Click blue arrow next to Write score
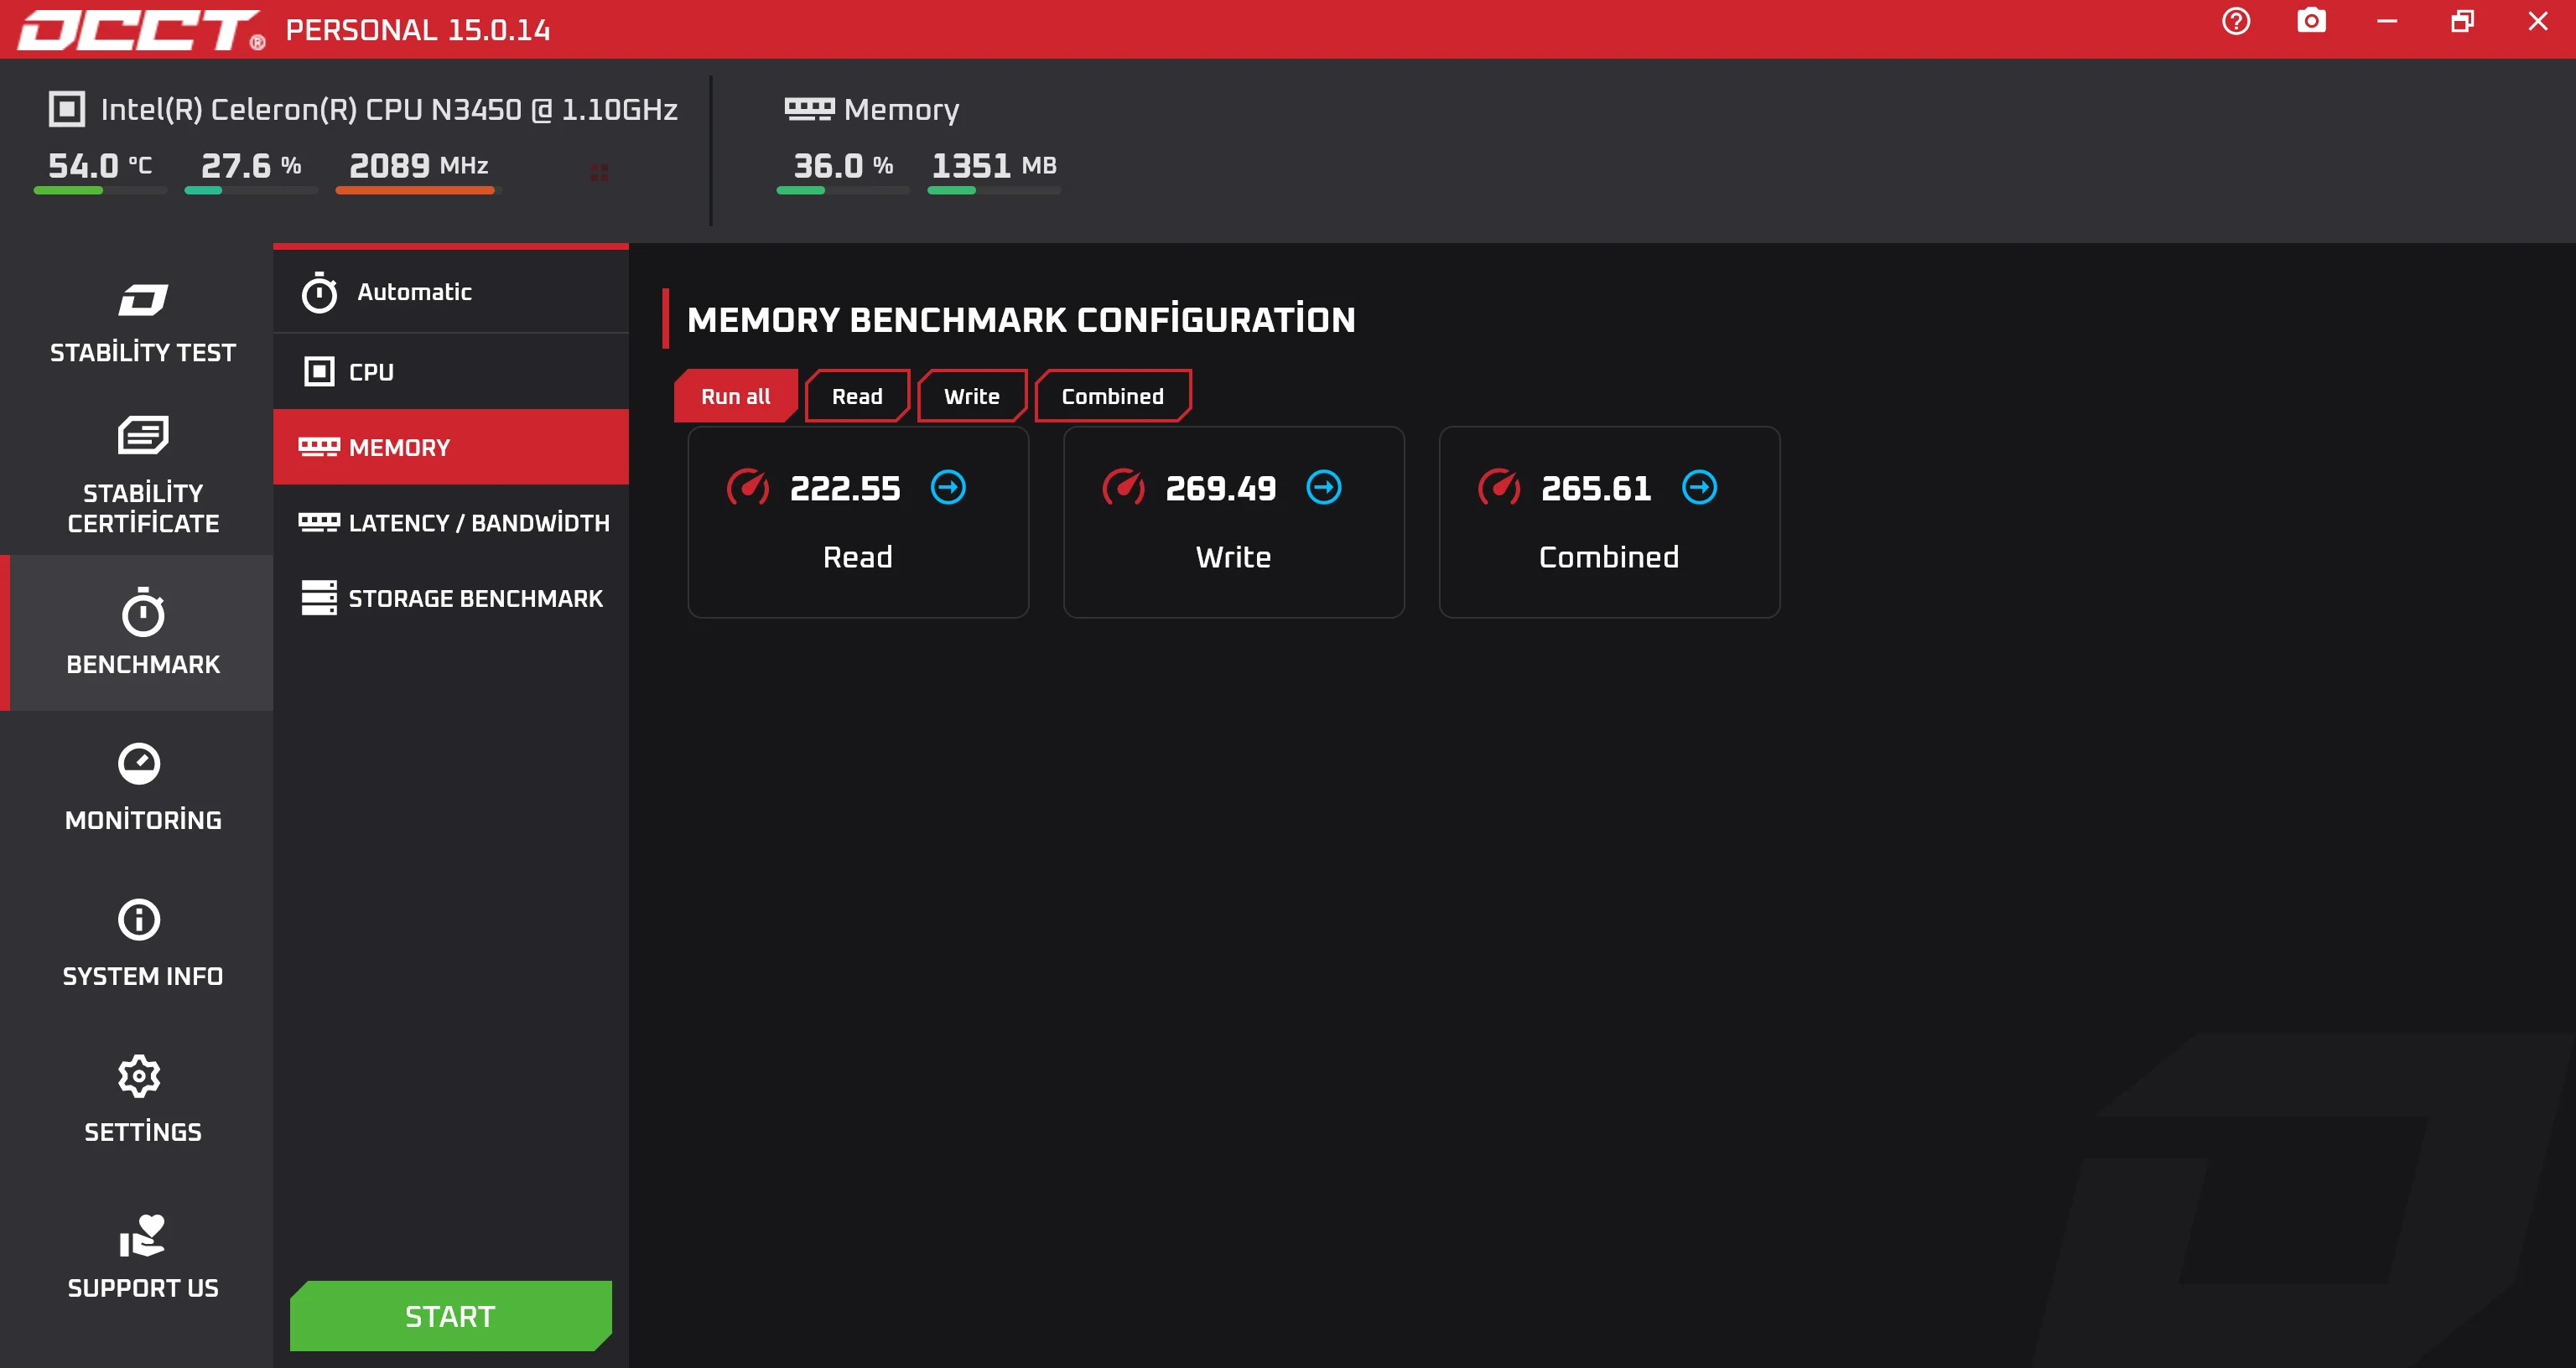 click(x=1323, y=488)
